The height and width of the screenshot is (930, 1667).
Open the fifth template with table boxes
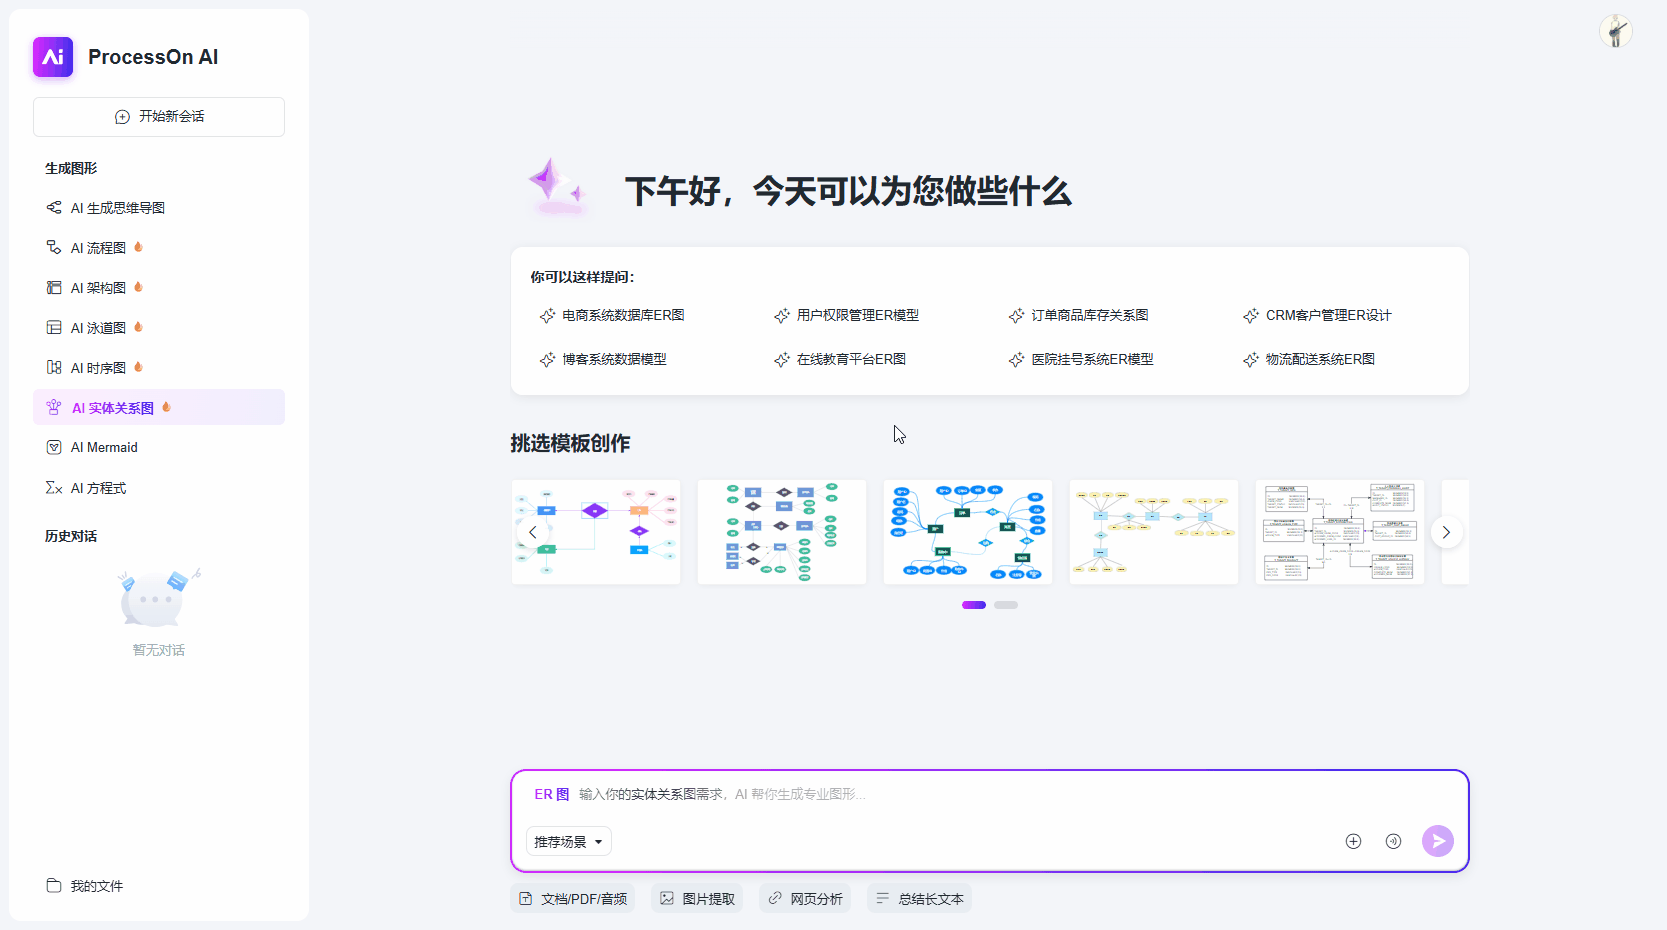1340,532
